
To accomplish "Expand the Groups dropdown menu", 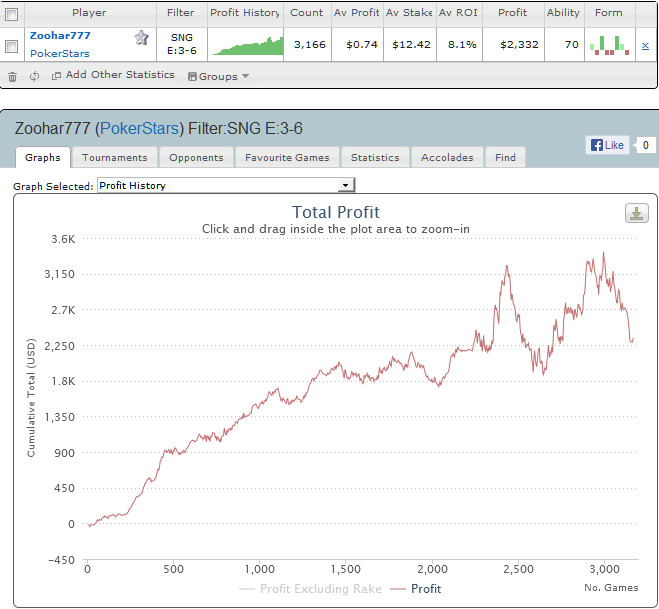I will click(x=219, y=76).
